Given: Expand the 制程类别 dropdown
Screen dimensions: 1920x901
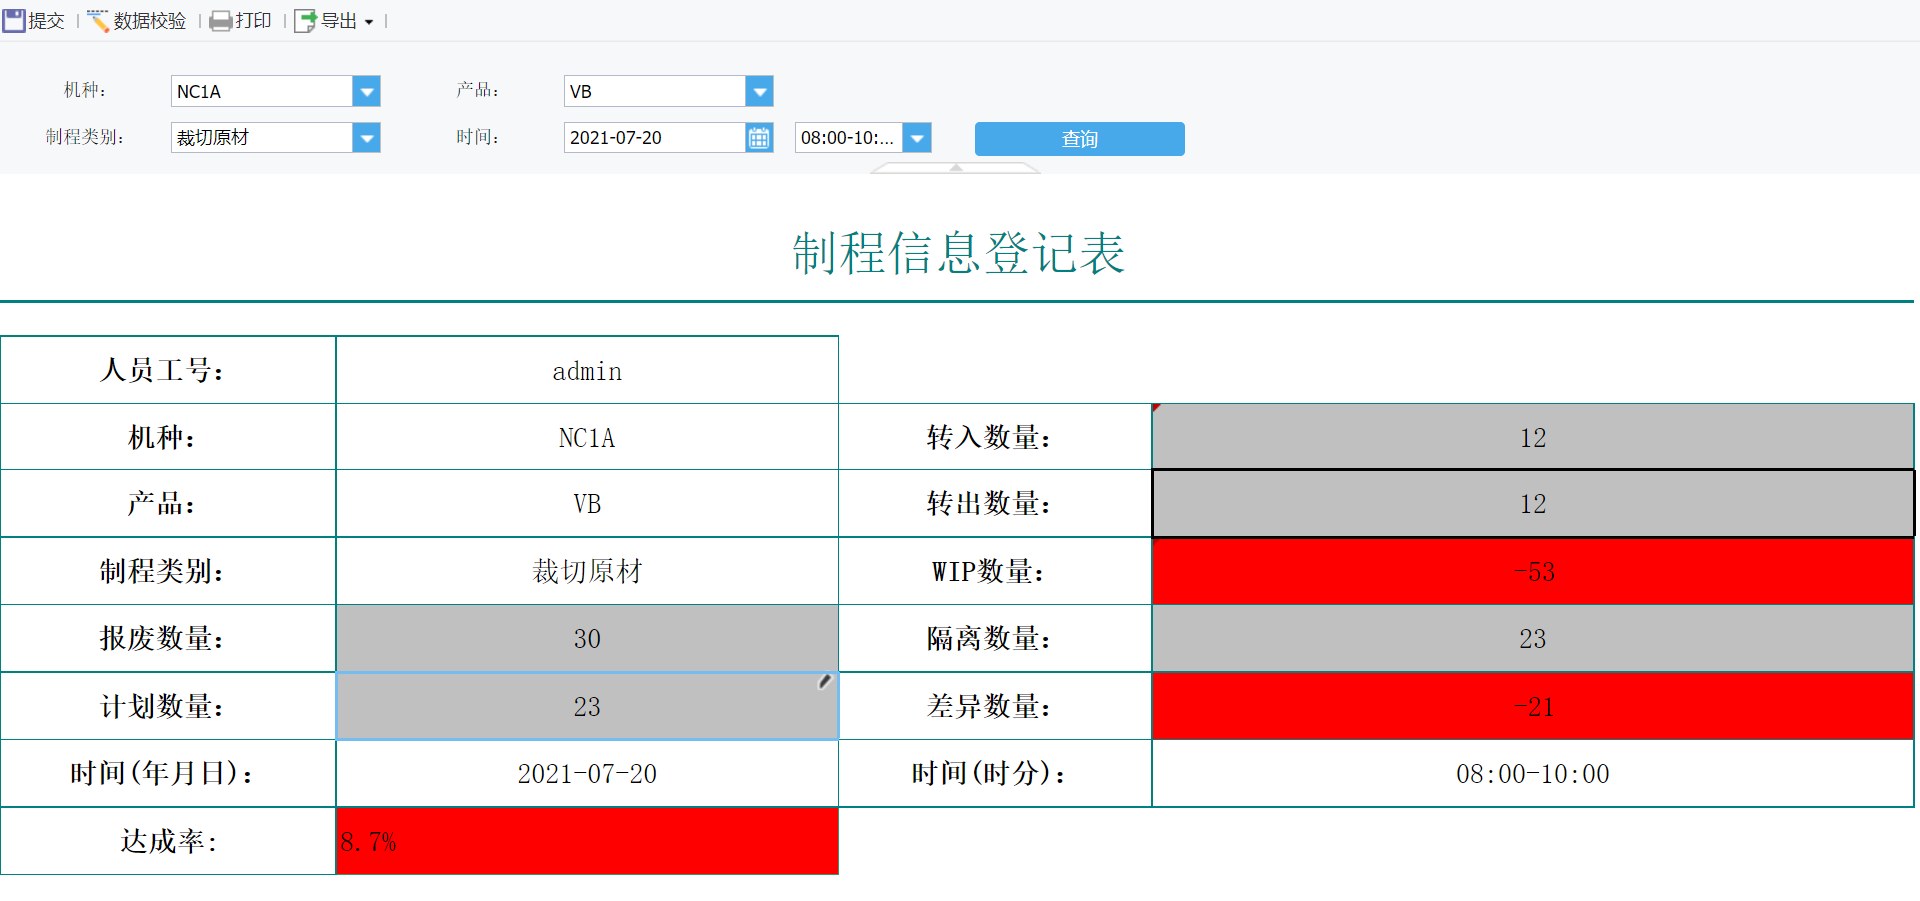Looking at the screenshot, I should point(367,138).
